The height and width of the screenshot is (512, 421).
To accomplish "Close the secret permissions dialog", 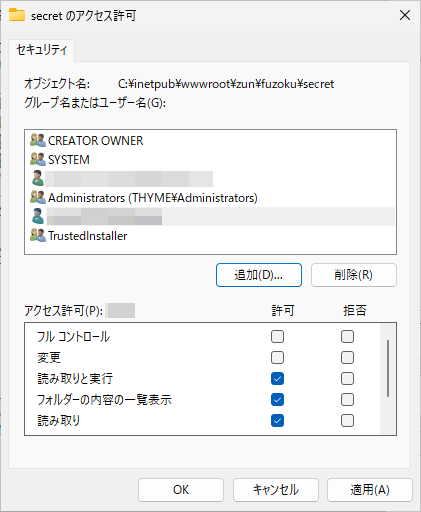I will (405, 15).
